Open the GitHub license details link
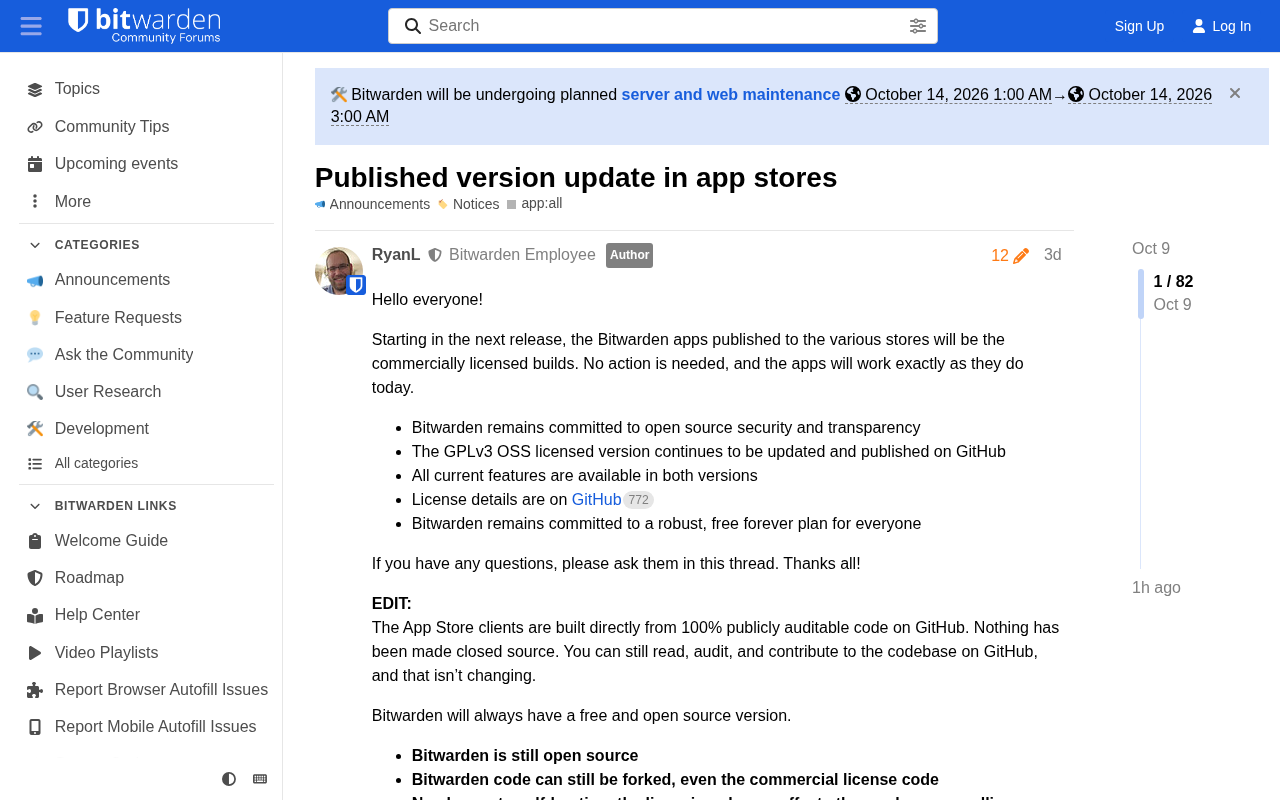Viewport: 1280px width, 800px height. 597,499
